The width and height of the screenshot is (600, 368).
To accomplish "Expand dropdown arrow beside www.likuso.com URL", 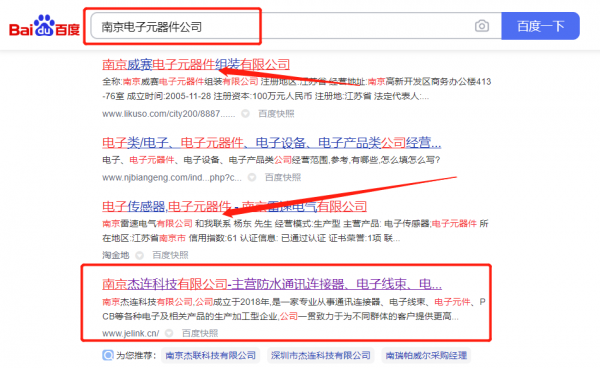I will [x=245, y=114].
